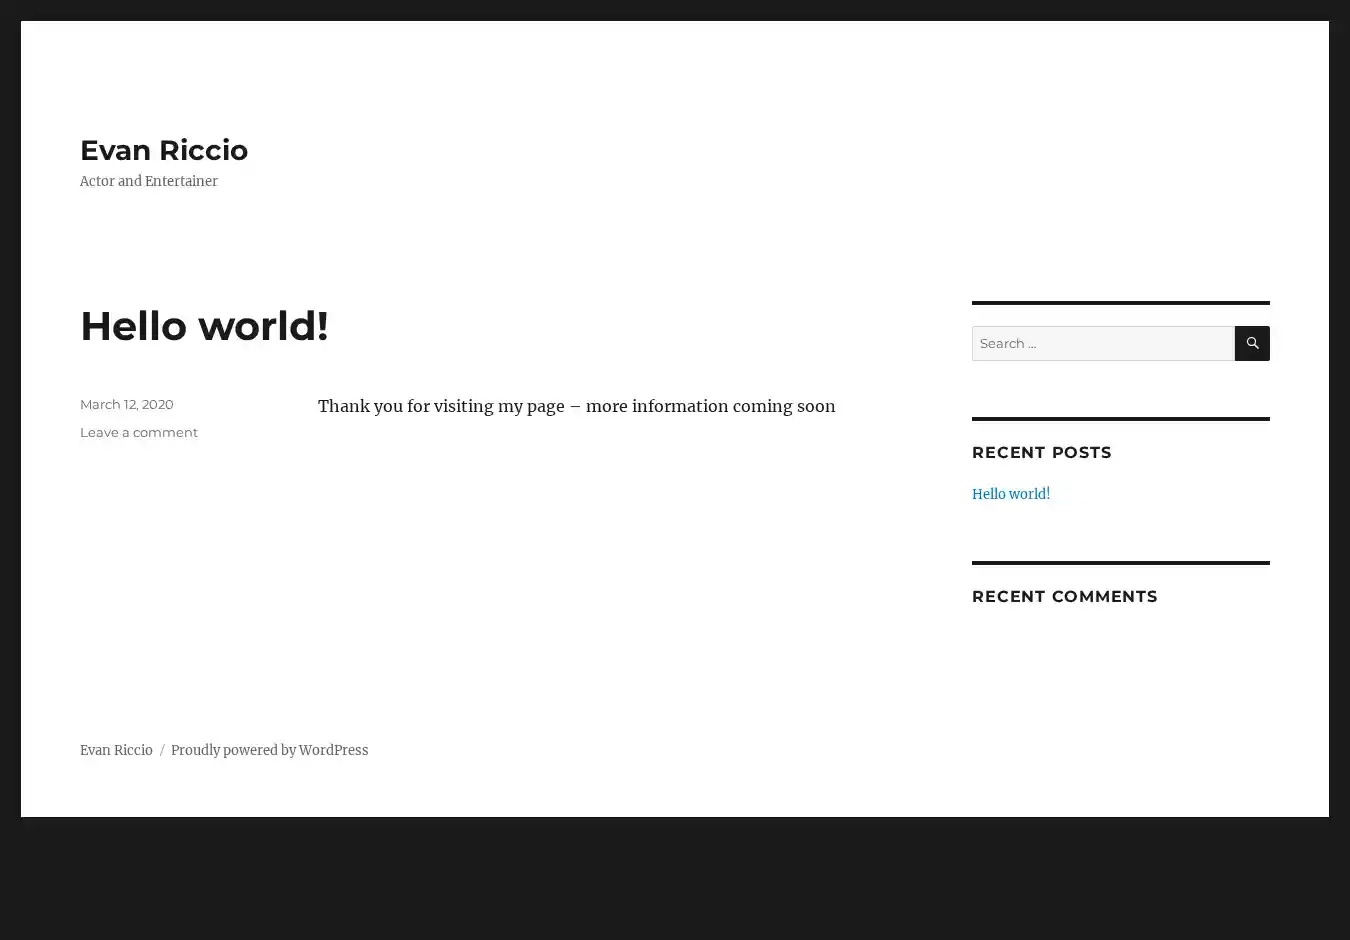
Task: Click the phrase more information coming soon
Action: 710,406
